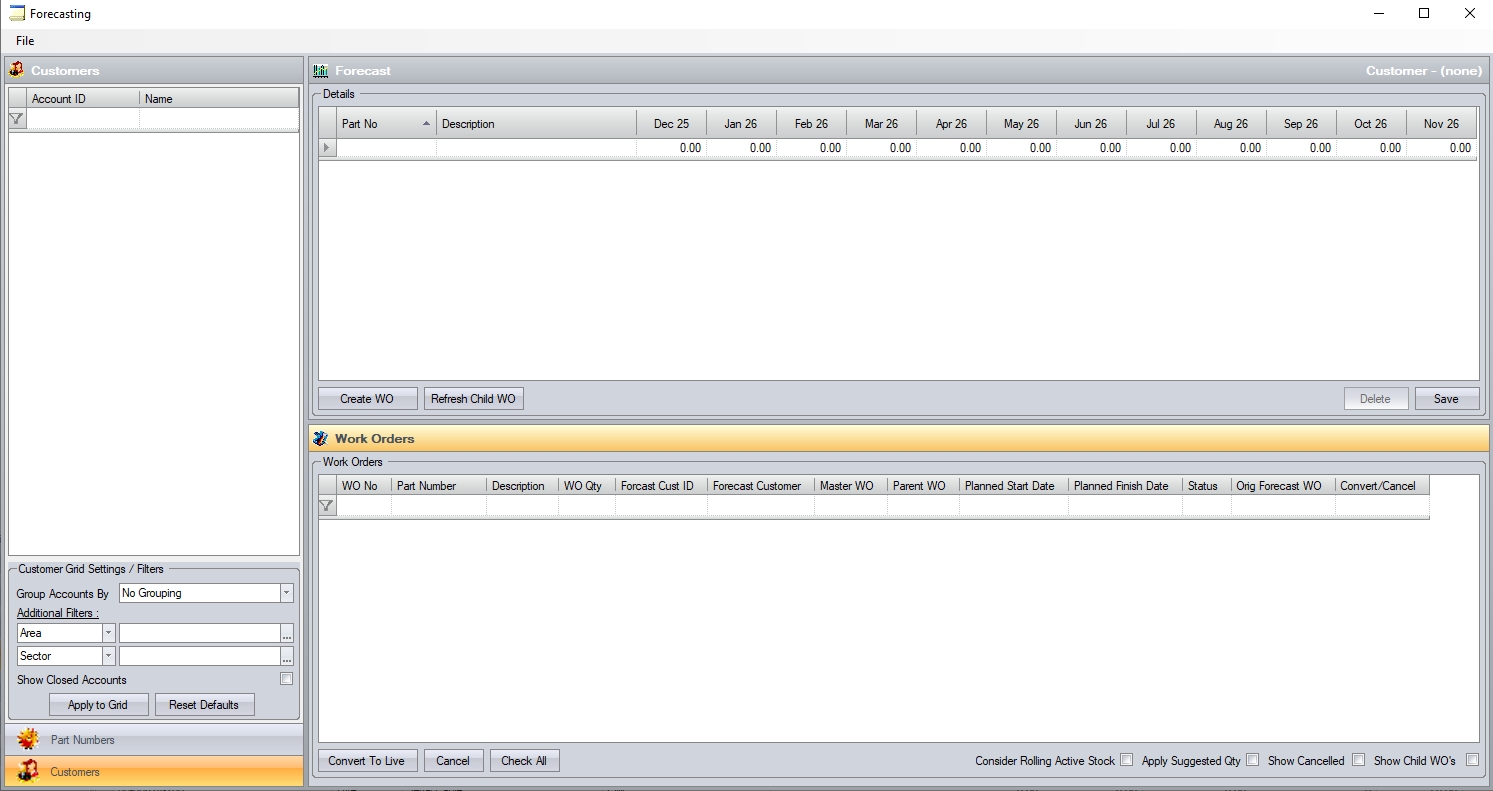Screen dimensions: 1493x791
Task: Click the Reset Defaults button
Action: [204, 705]
